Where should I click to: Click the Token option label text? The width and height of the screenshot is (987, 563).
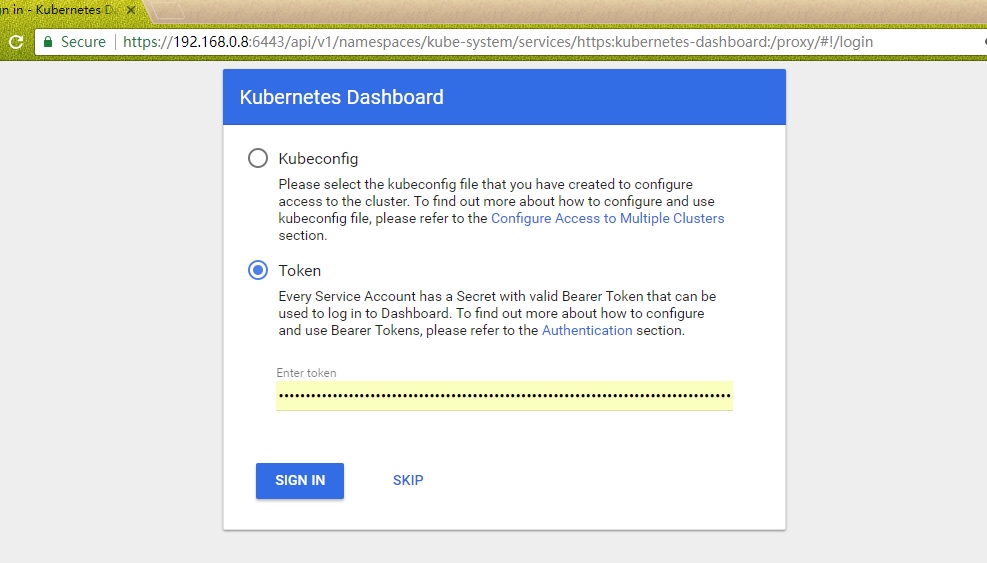pyautogui.click(x=300, y=271)
